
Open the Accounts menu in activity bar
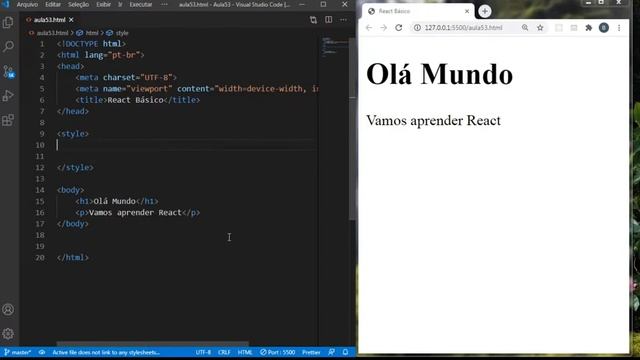(8, 309)
